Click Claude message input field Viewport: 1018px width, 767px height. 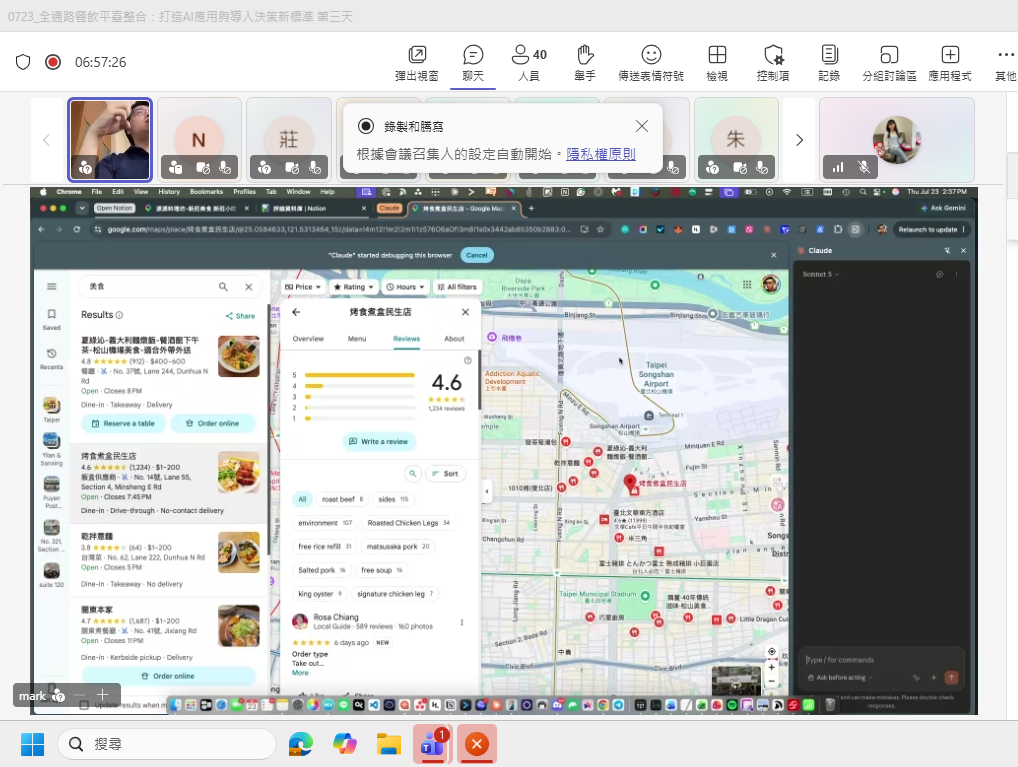(x=880, y=660)
